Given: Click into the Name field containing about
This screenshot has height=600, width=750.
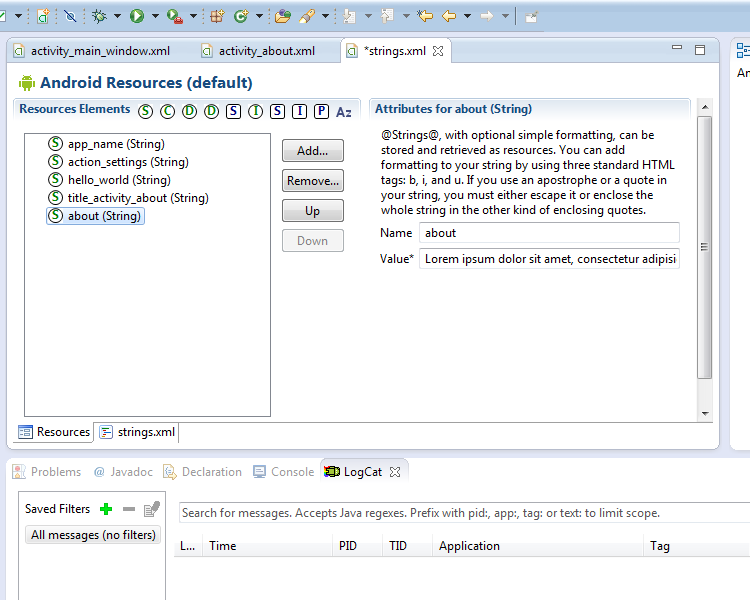Looking at the screenshot, I should (x=549, y=233).
